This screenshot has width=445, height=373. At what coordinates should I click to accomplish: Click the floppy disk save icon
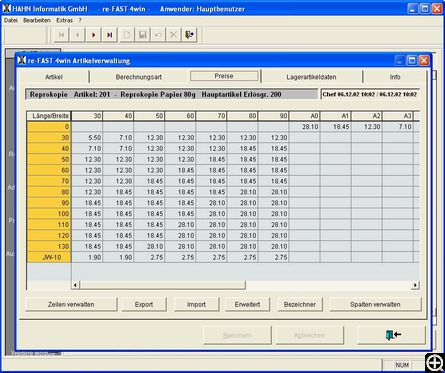(143, 35)
